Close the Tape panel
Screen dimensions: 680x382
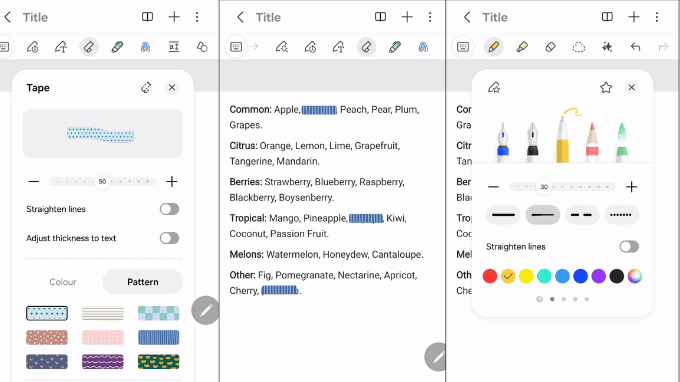[x=172, y=88]
